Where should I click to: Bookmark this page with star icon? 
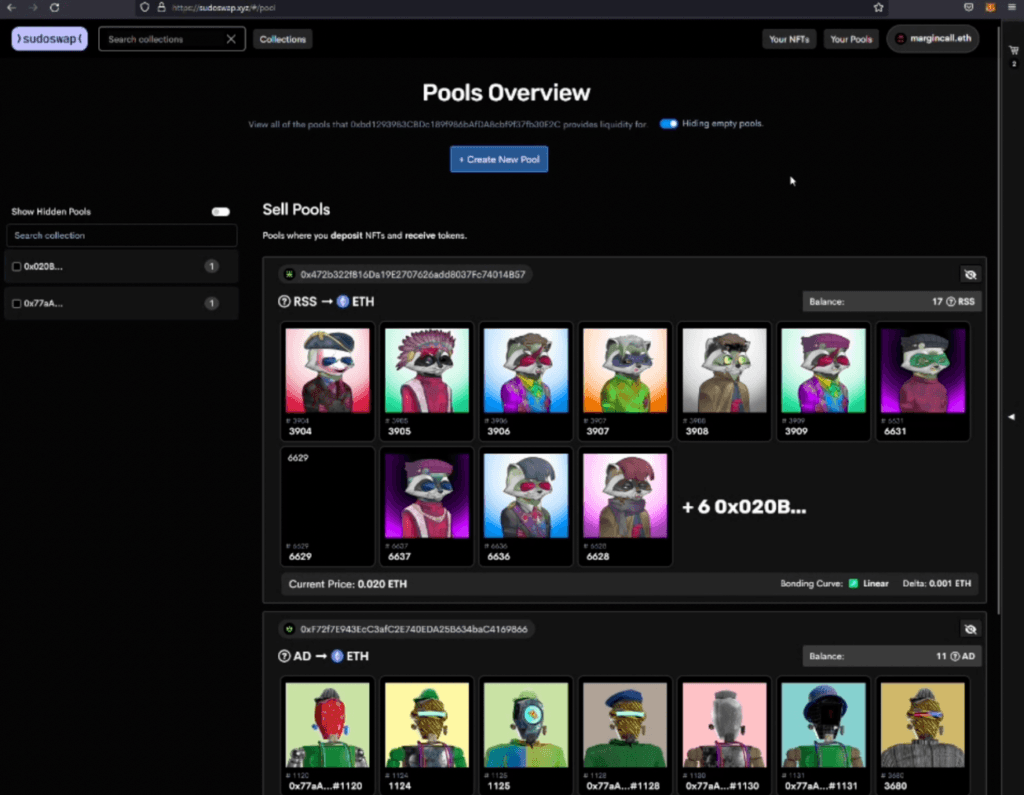click(x=878, y=8)
